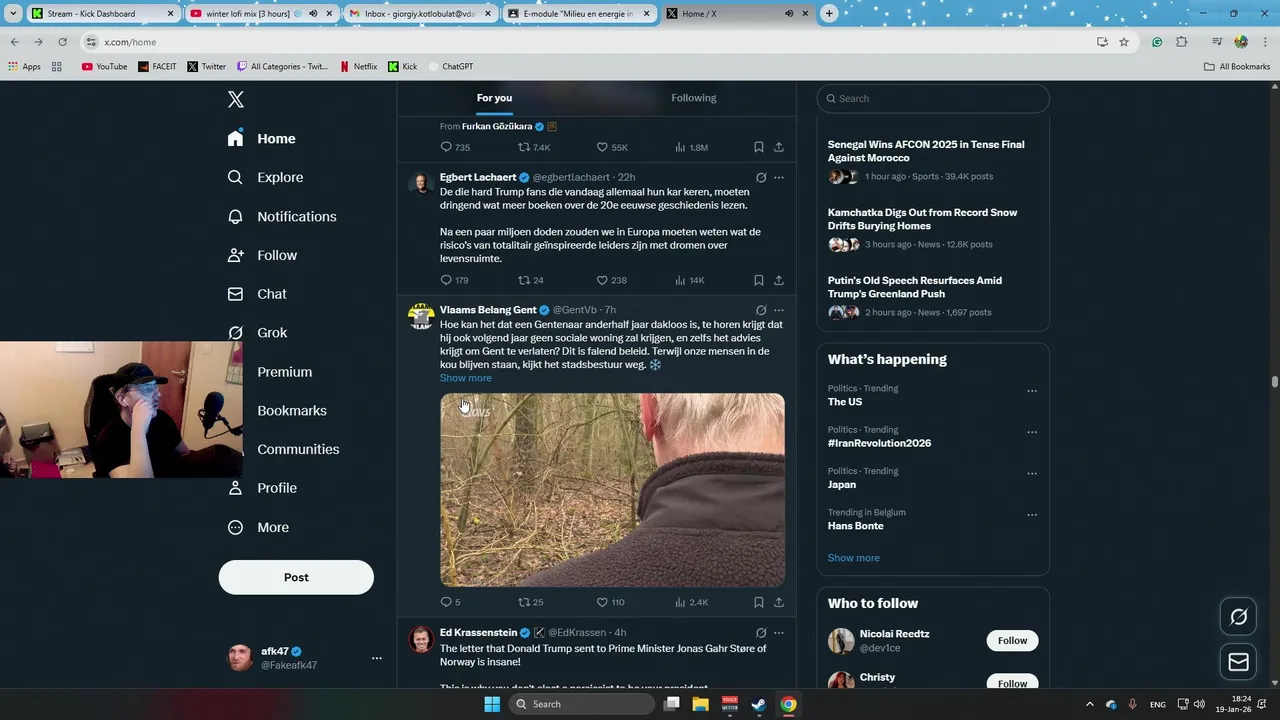The width and height of the screenshot is (1280, 720).
Task: Switch to E-module Milieu en energie tab
Action: click(x=578, y=13)
